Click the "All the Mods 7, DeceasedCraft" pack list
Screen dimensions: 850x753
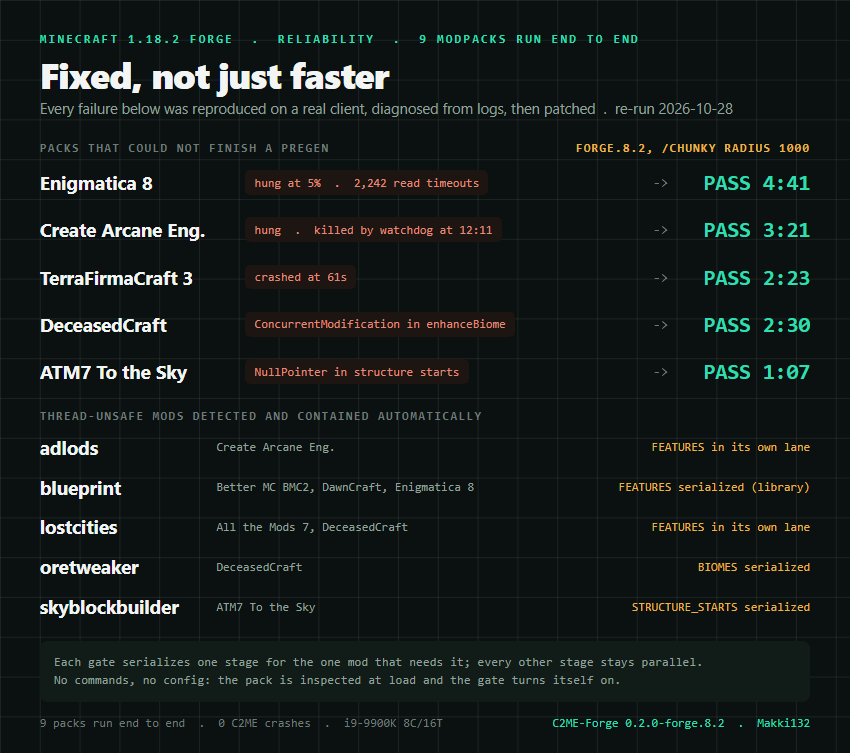pos(312,527)
